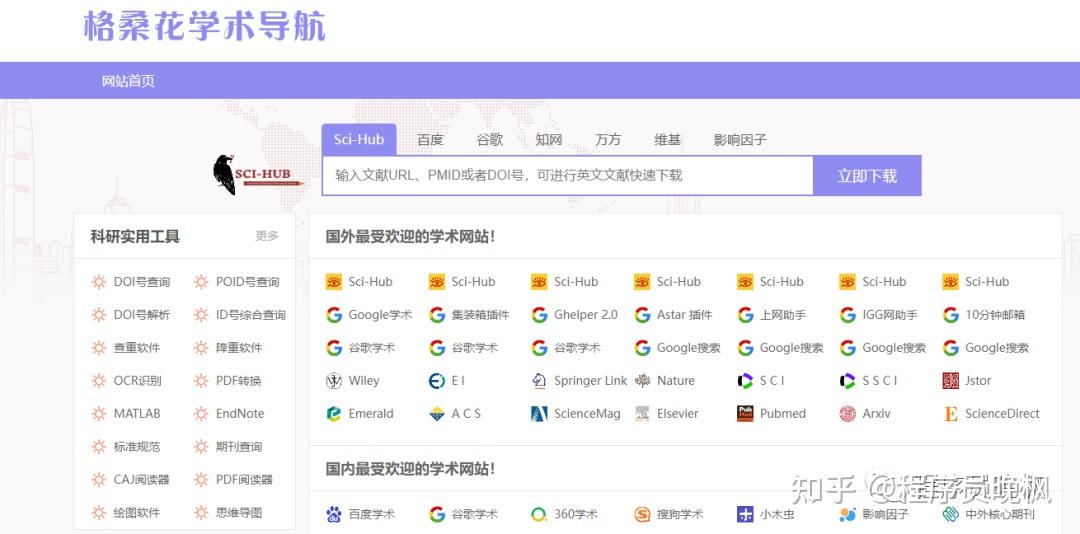
Task: Open the CAJ阅读器 link
Action: pyautogui.click(x=141, y=480)
